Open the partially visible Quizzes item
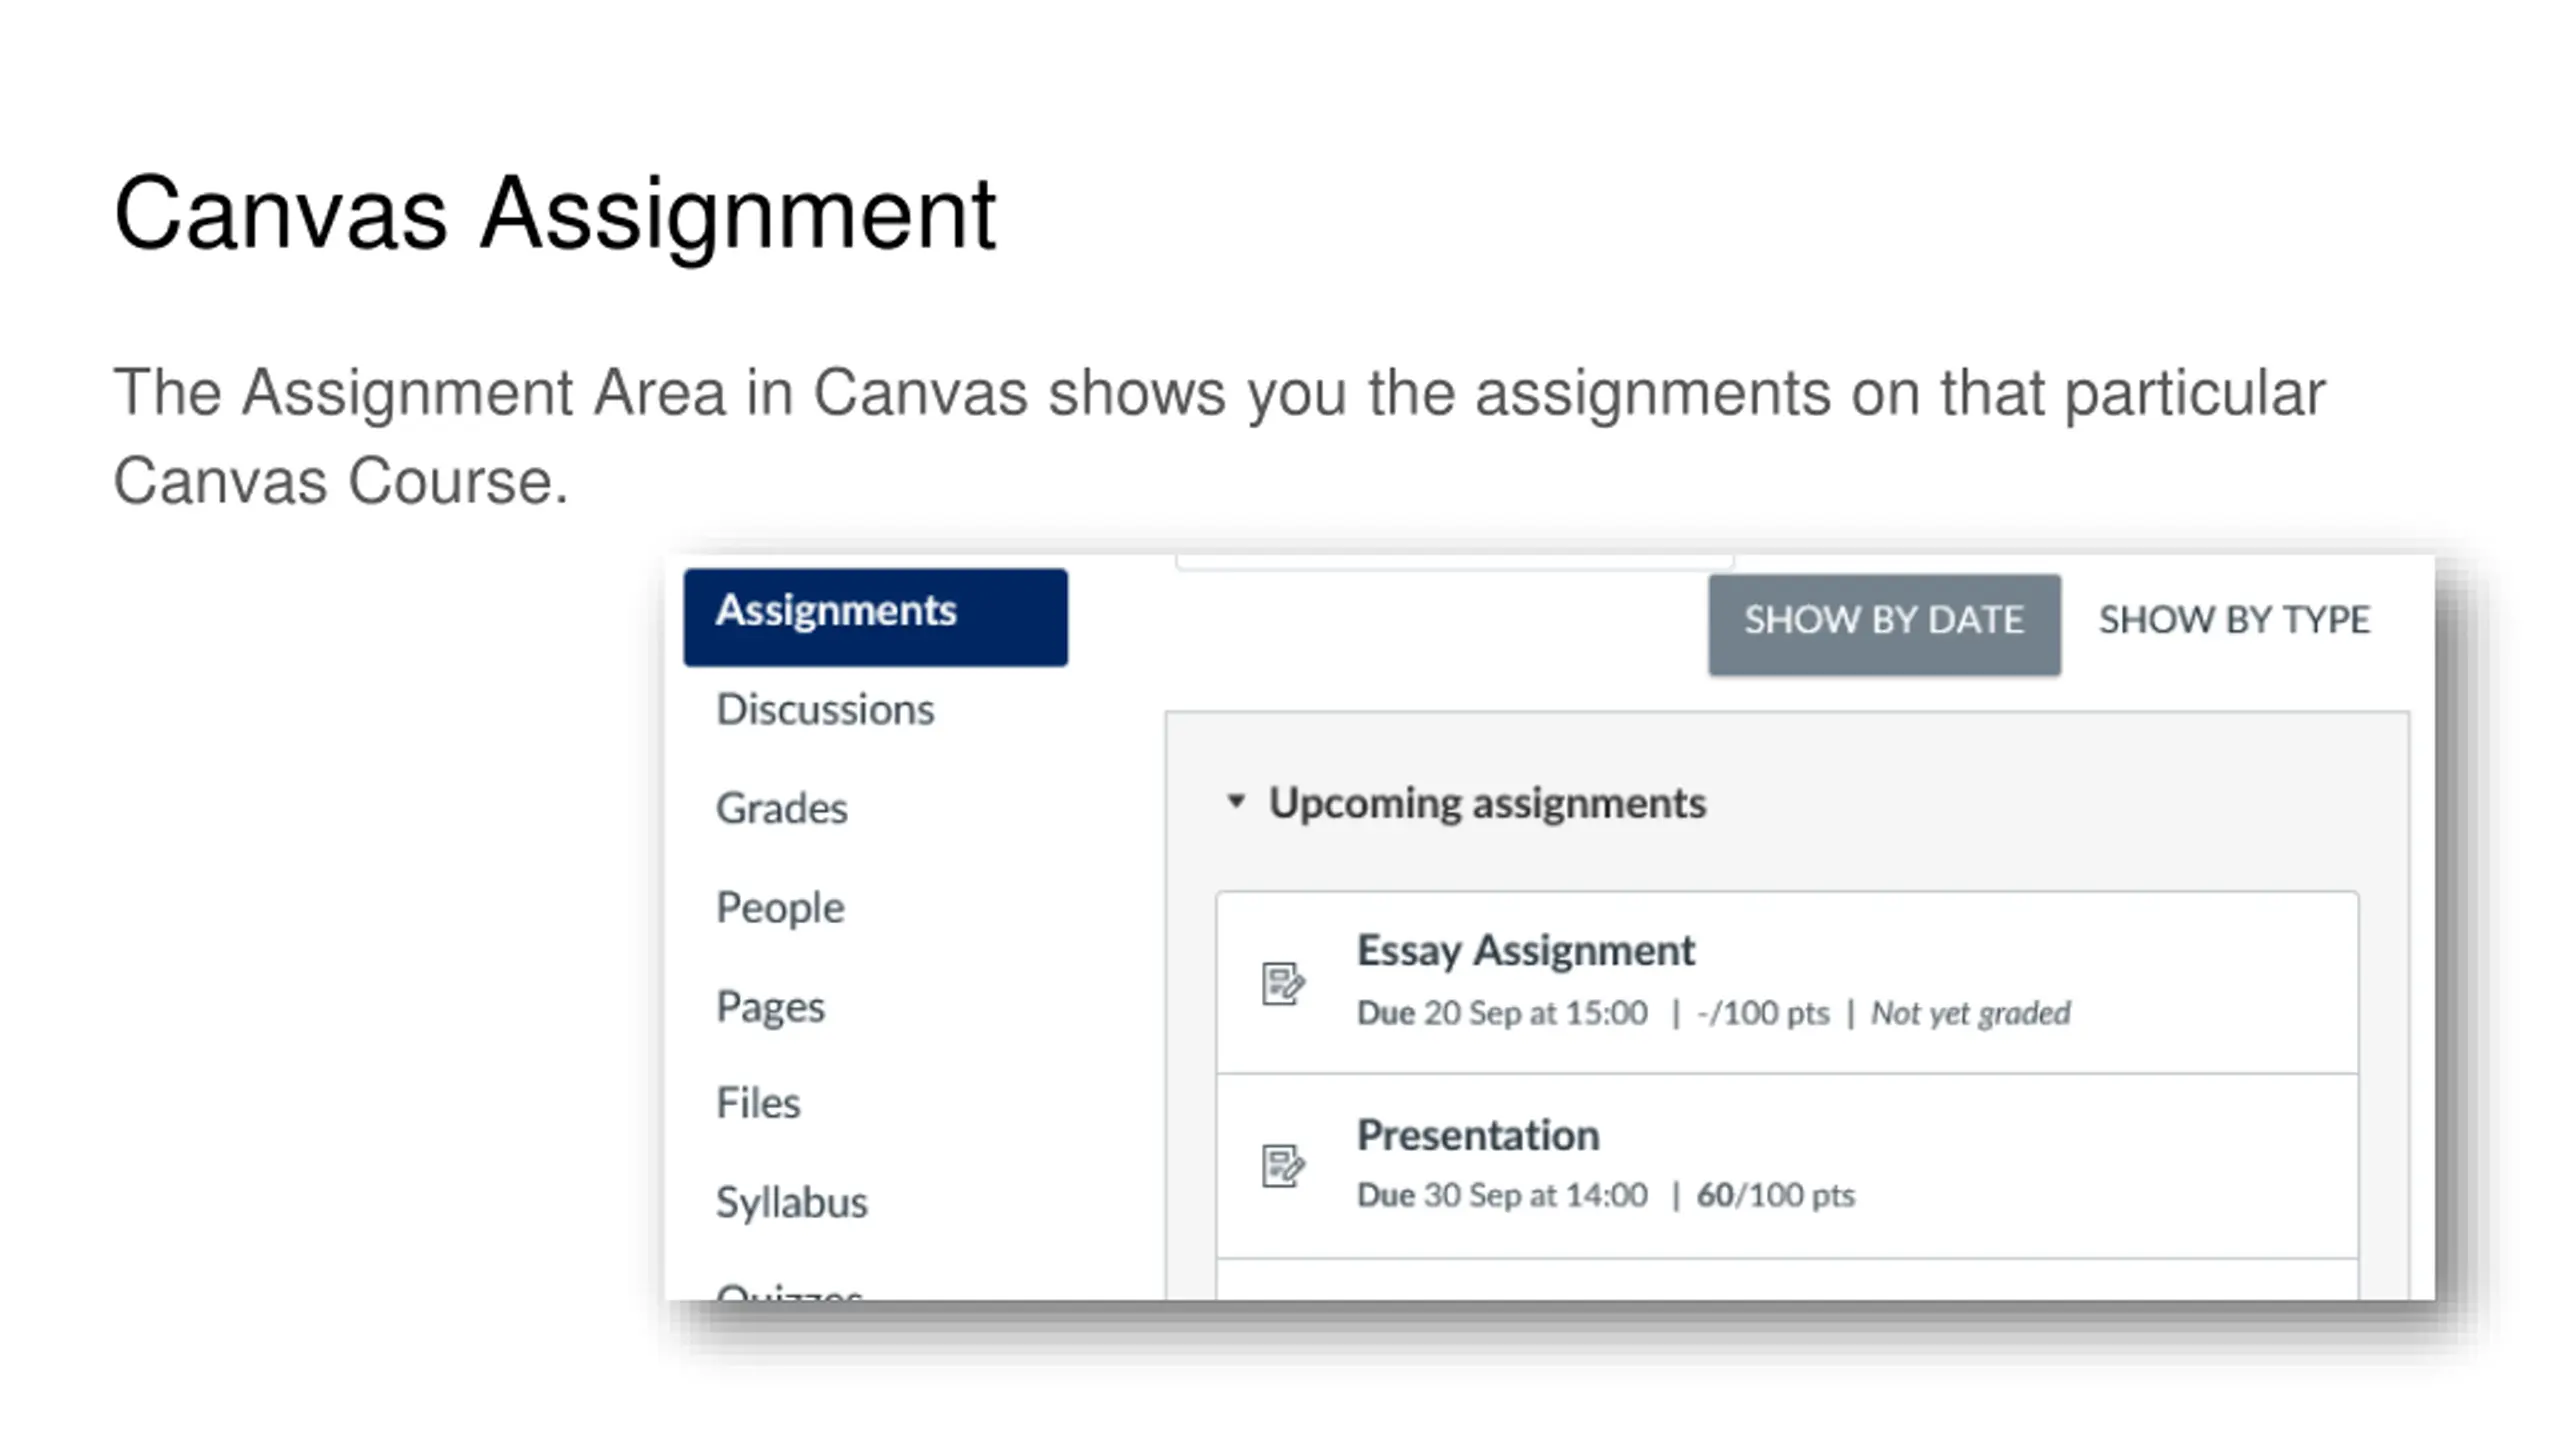Viewport: 2560px width, 1440px height. pos(789,1291)
